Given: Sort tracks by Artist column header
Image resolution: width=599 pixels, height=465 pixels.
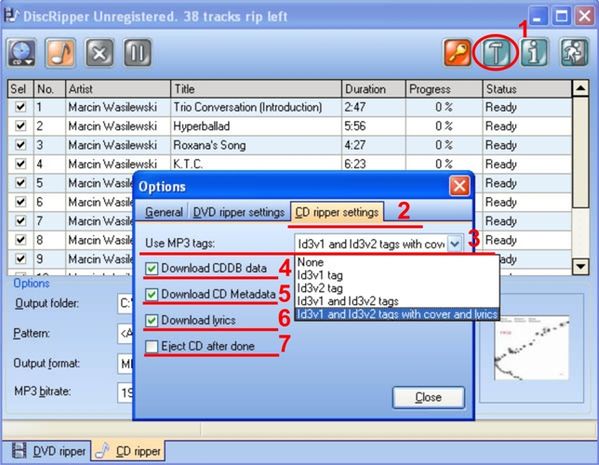Looking at the screenshot, I should (118, 89).
